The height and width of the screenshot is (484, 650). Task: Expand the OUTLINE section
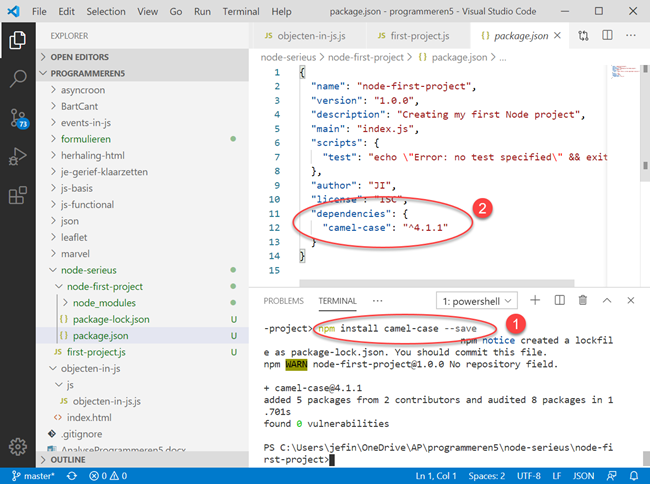(x=69, y=460)
